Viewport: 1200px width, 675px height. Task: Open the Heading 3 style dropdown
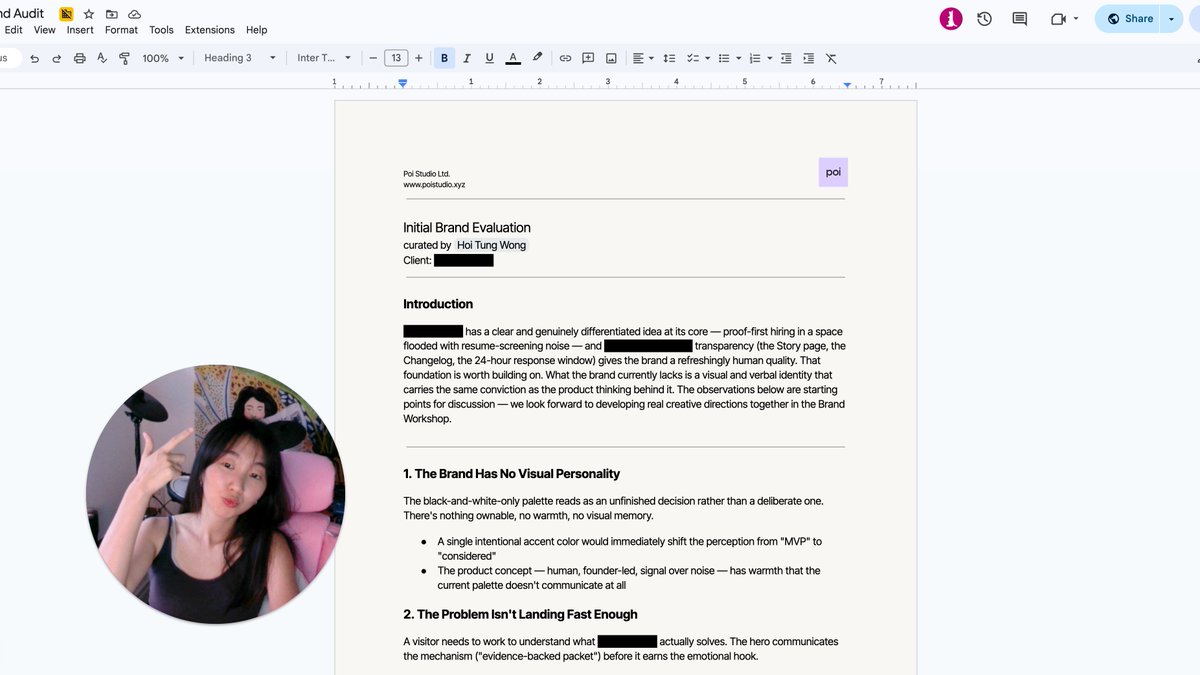click(x=240, y=58)
